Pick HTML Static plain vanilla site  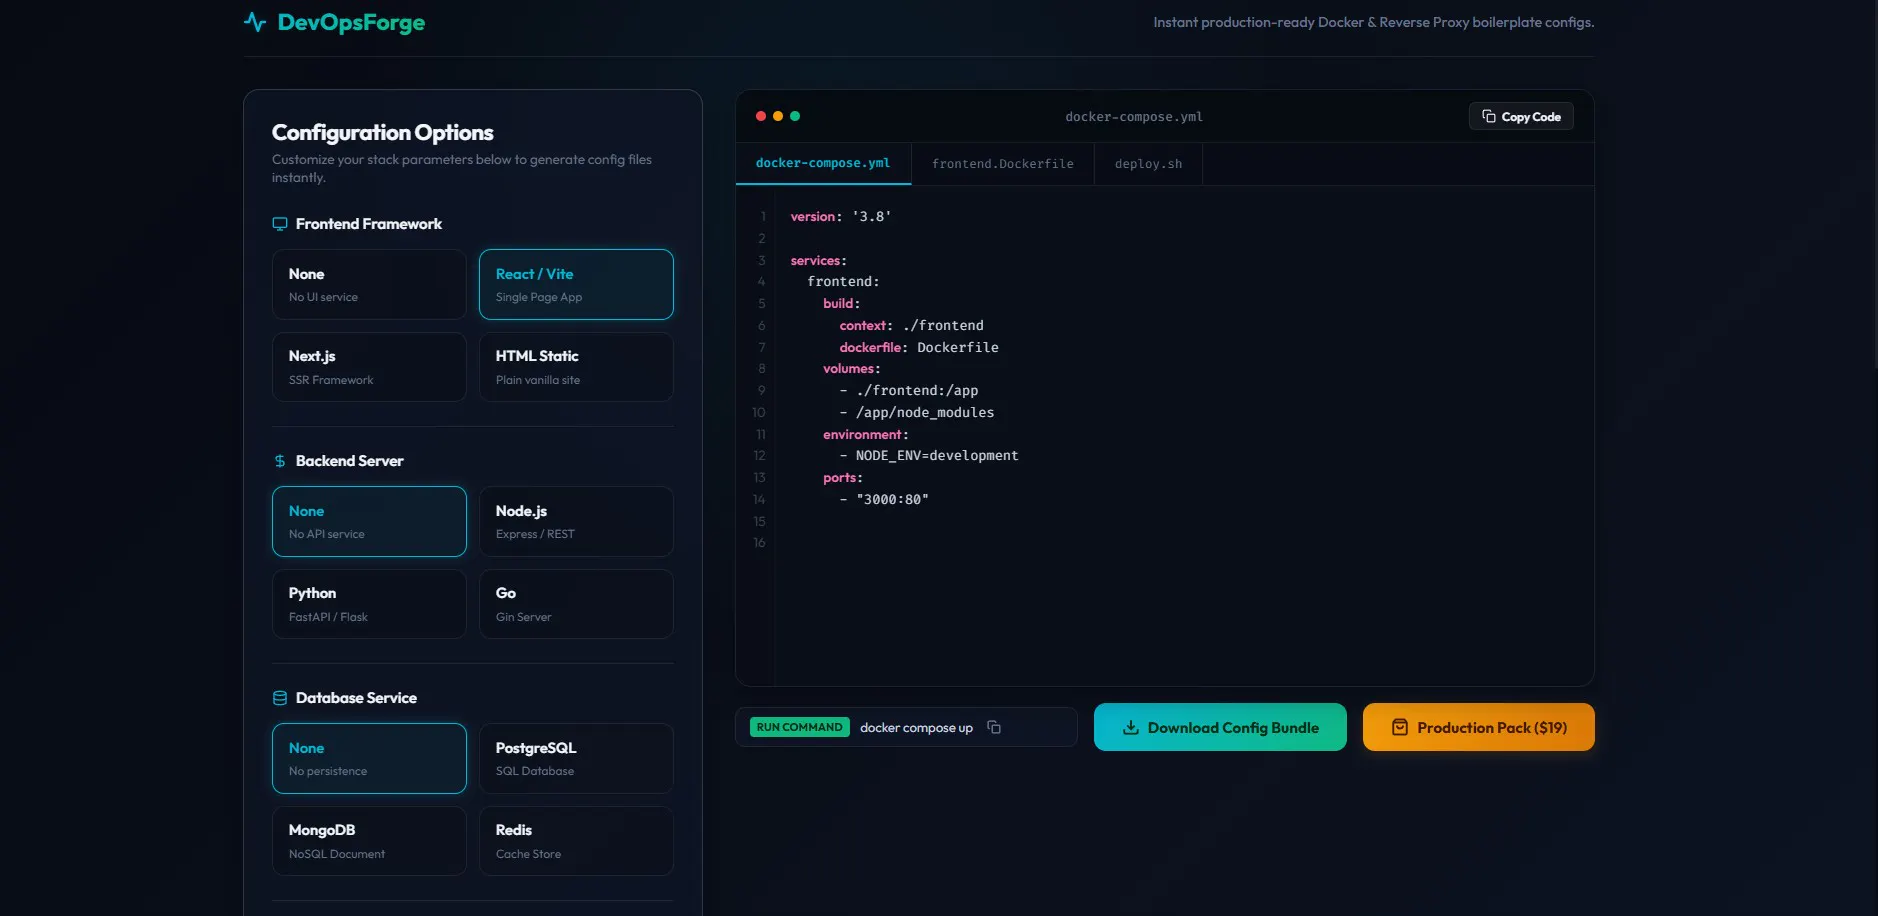click(x=576, y=367)
